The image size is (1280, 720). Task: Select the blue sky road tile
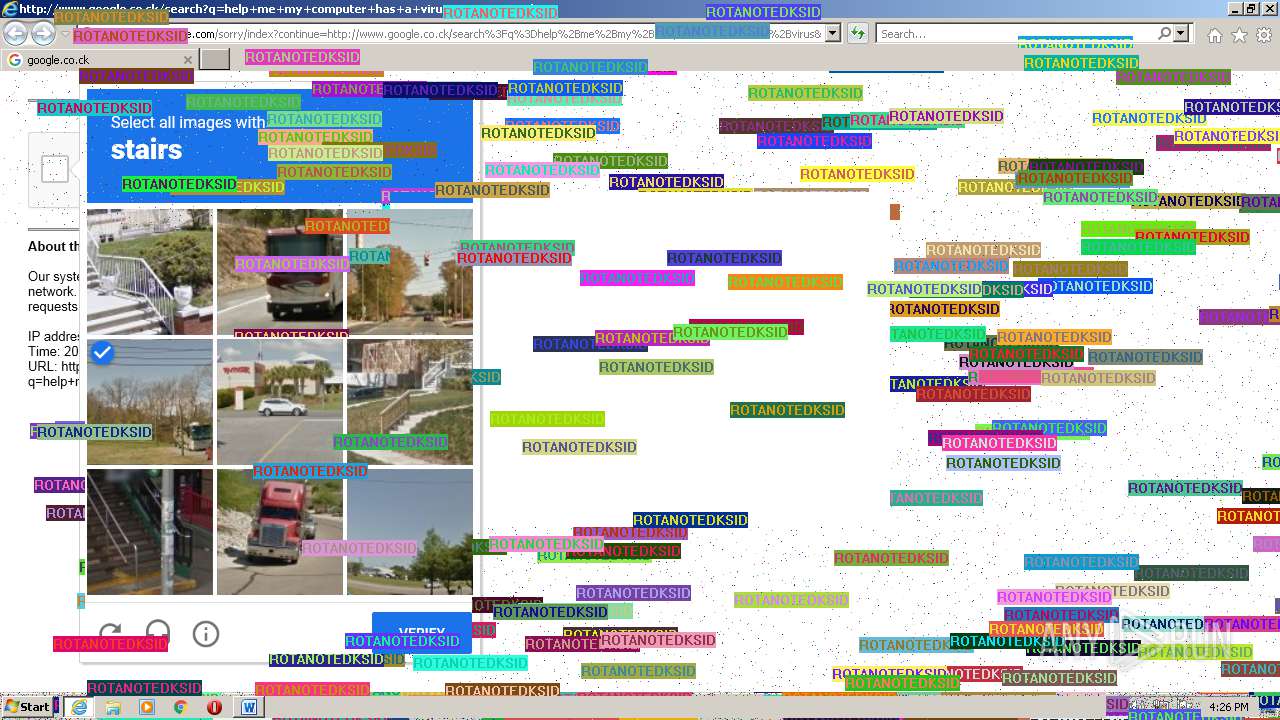[410, 532]
